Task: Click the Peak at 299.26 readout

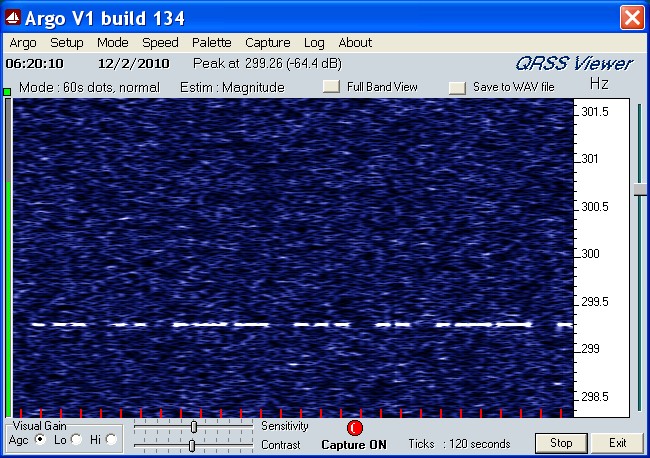Action: tap(267, 63)
